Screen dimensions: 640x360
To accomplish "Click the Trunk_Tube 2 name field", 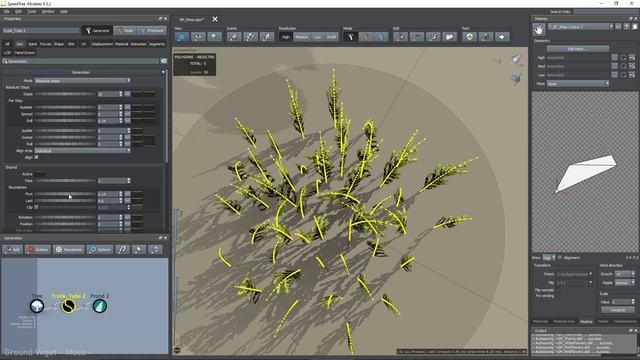I will tap(41, 31).
